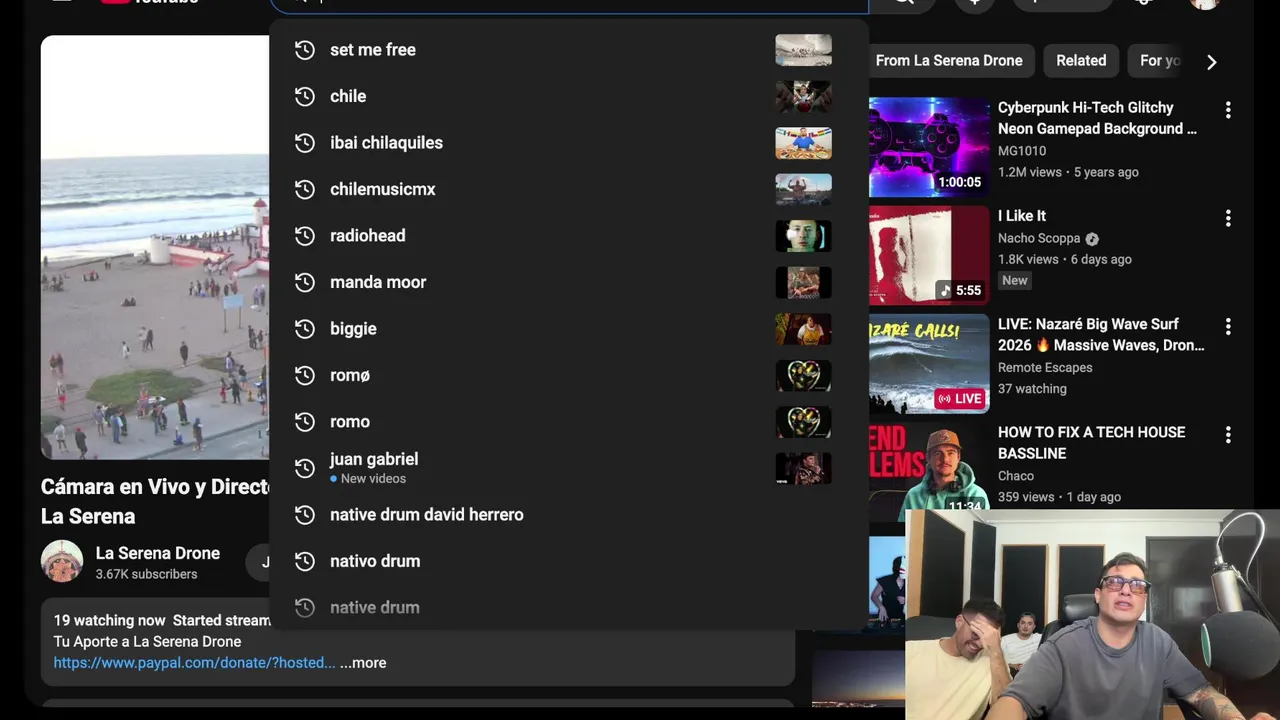
Task: Open MG1010 channel link
Action: pyautogui.click(x=1022, y=151)
